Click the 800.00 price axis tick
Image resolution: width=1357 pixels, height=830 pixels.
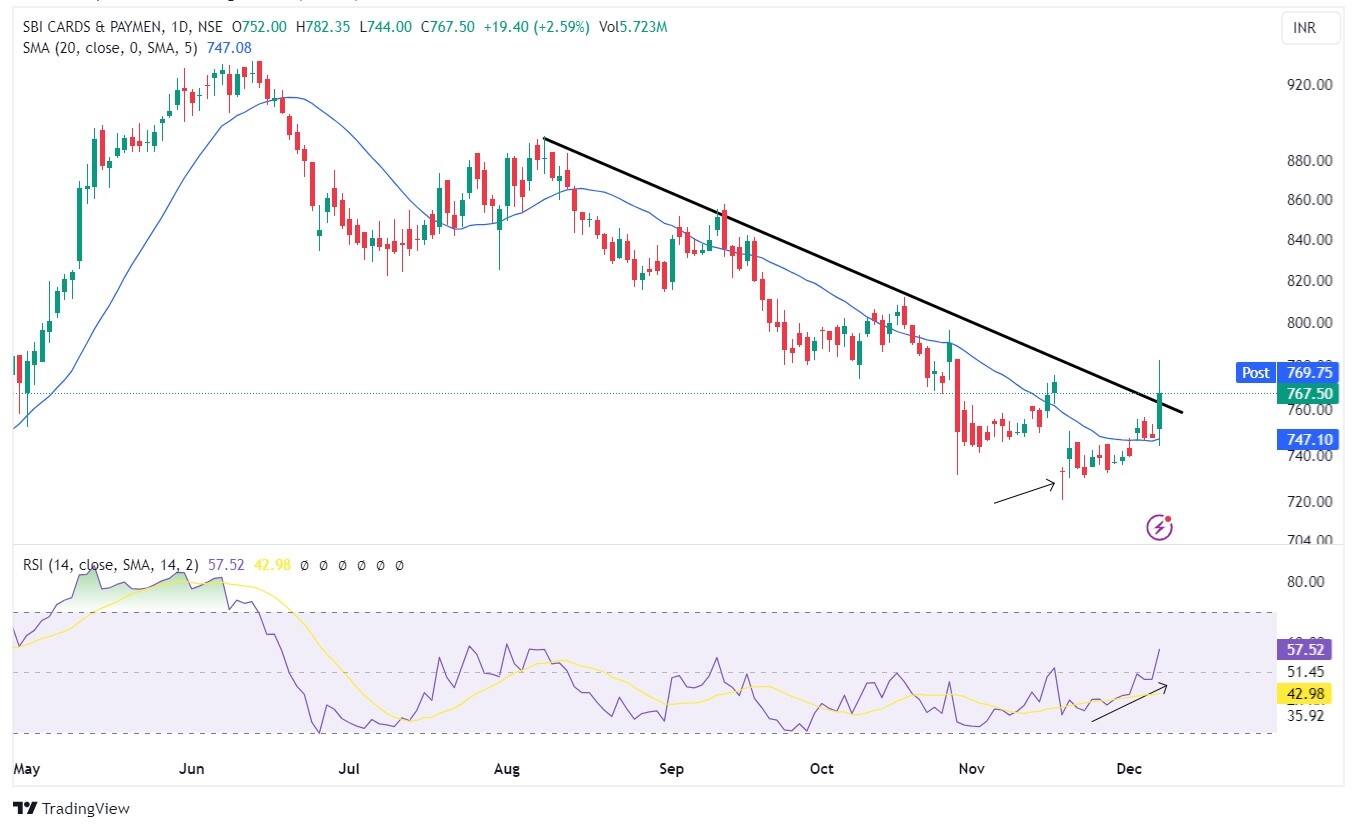(x=1311, y=323)
